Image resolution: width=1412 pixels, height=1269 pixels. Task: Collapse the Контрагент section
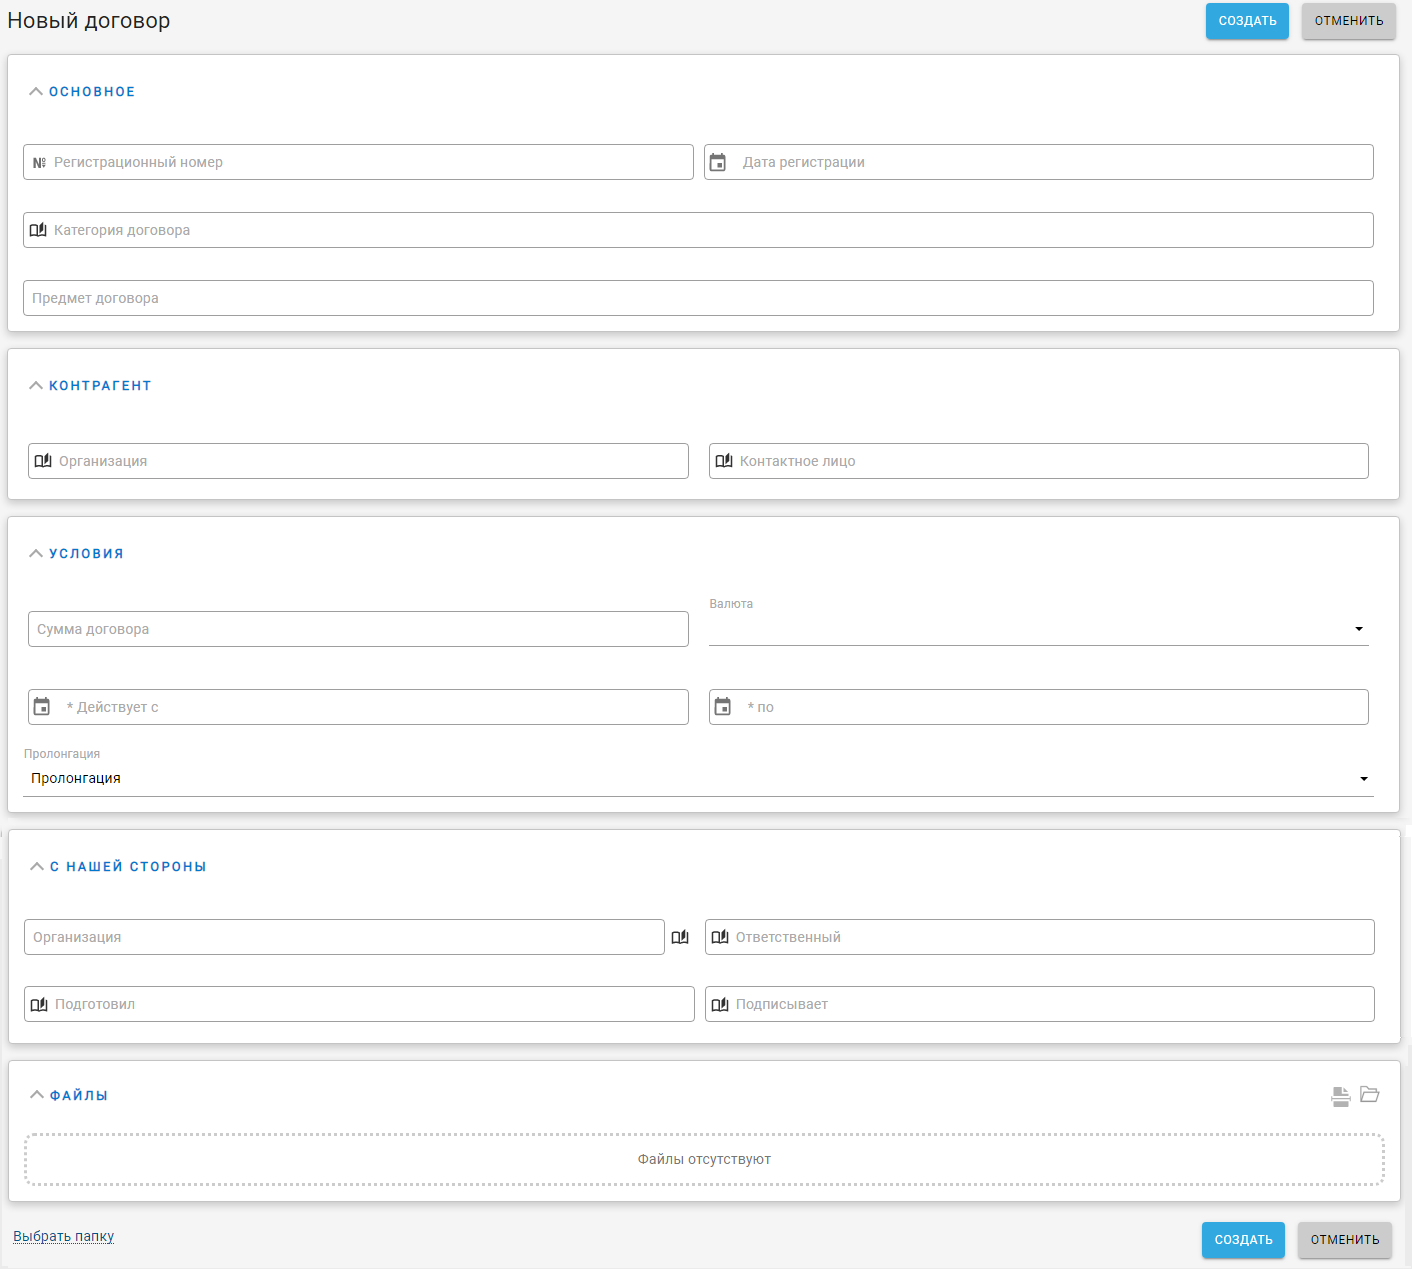coord(36,386)
